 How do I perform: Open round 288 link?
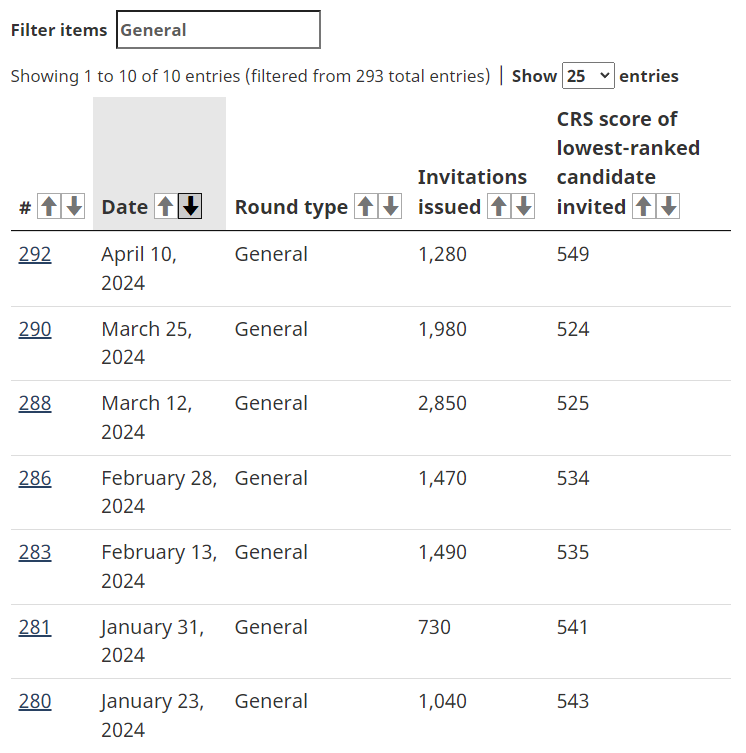pyautogui.click(x=35, y=404)
